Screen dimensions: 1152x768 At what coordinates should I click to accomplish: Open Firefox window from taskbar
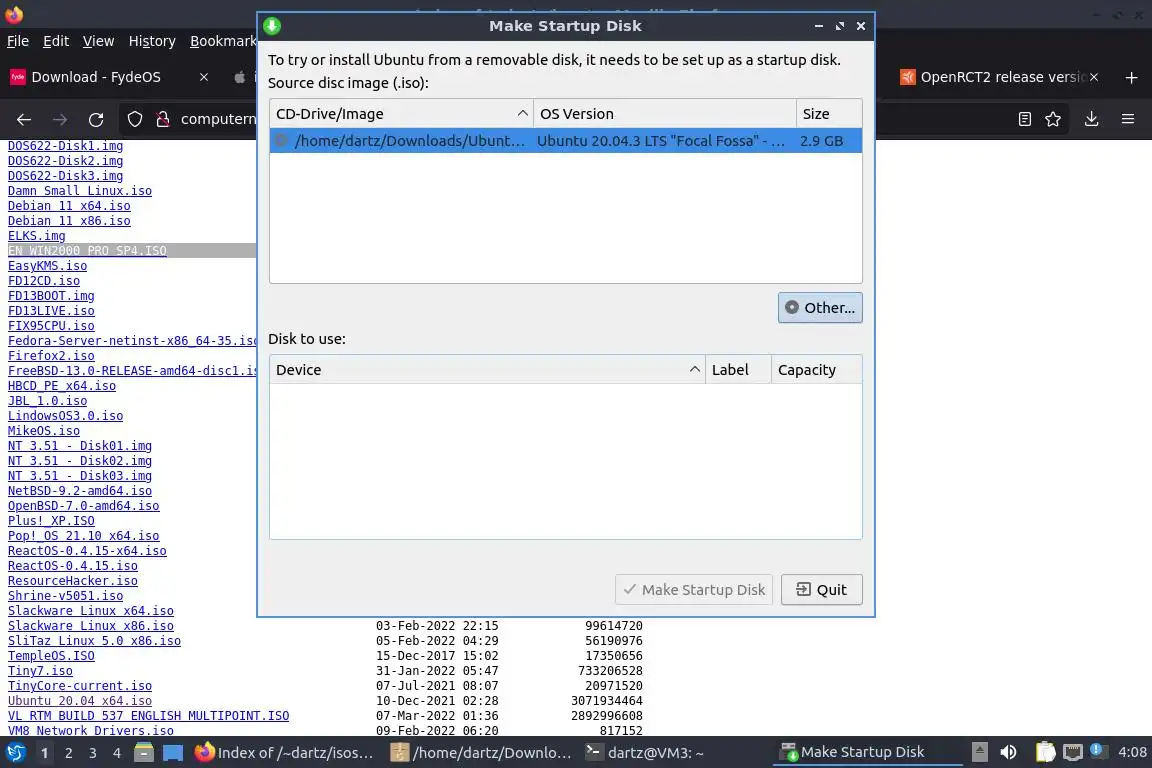click(x=284, y=753)
